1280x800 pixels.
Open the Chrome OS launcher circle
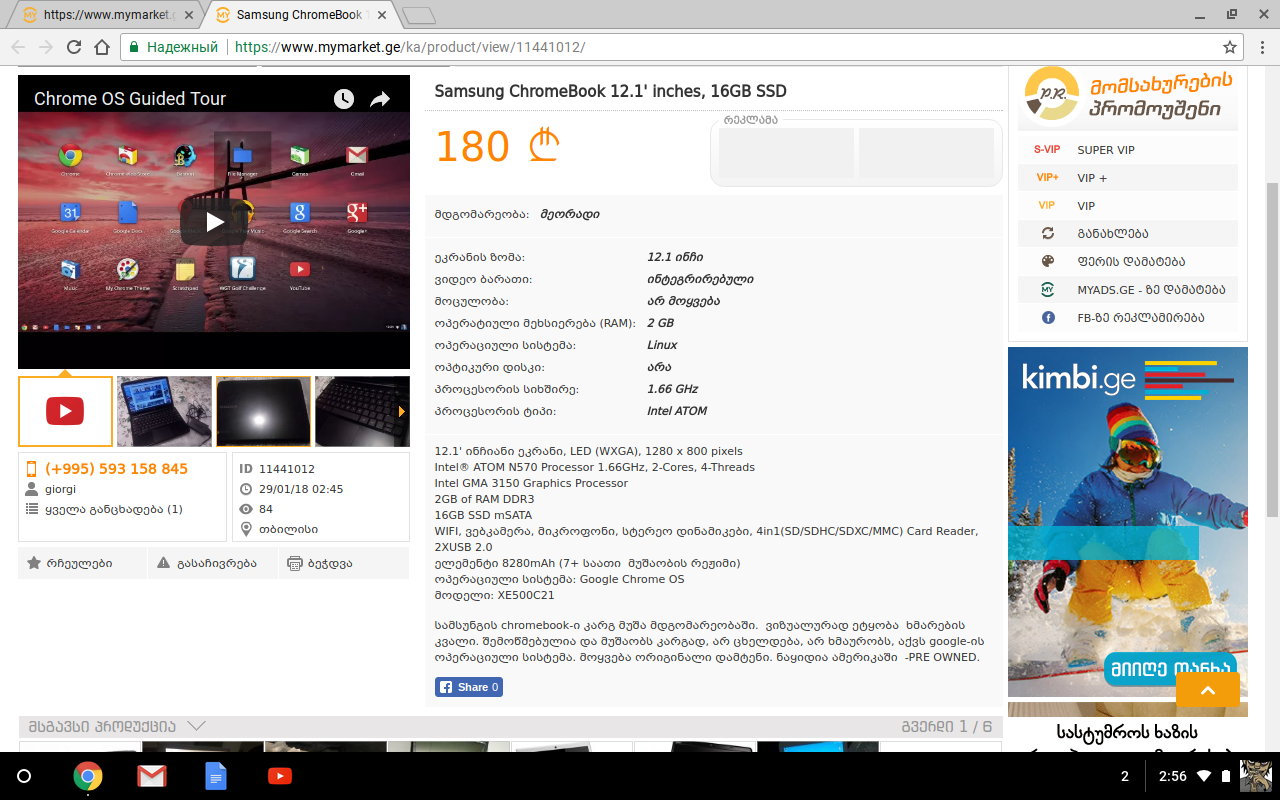25,776
